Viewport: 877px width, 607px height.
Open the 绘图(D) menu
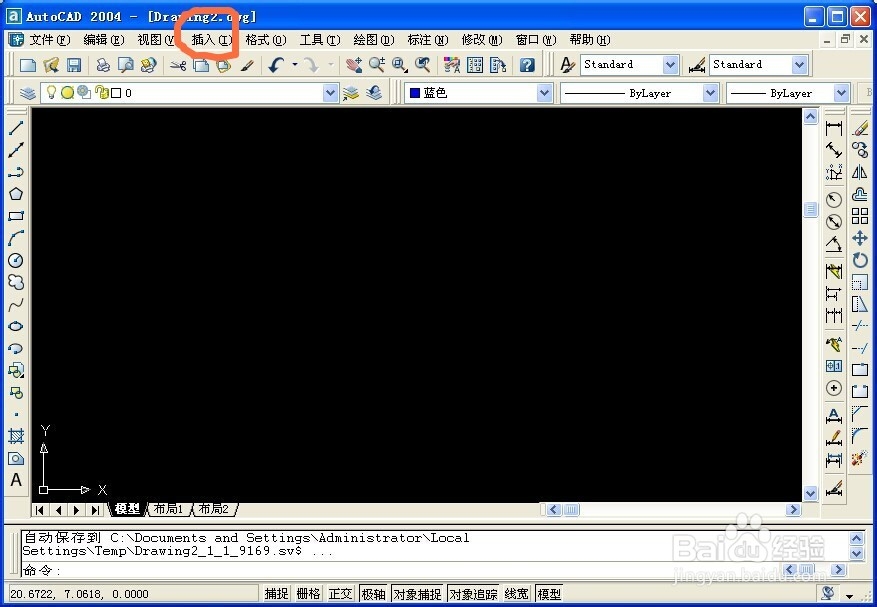coord(374,40)
